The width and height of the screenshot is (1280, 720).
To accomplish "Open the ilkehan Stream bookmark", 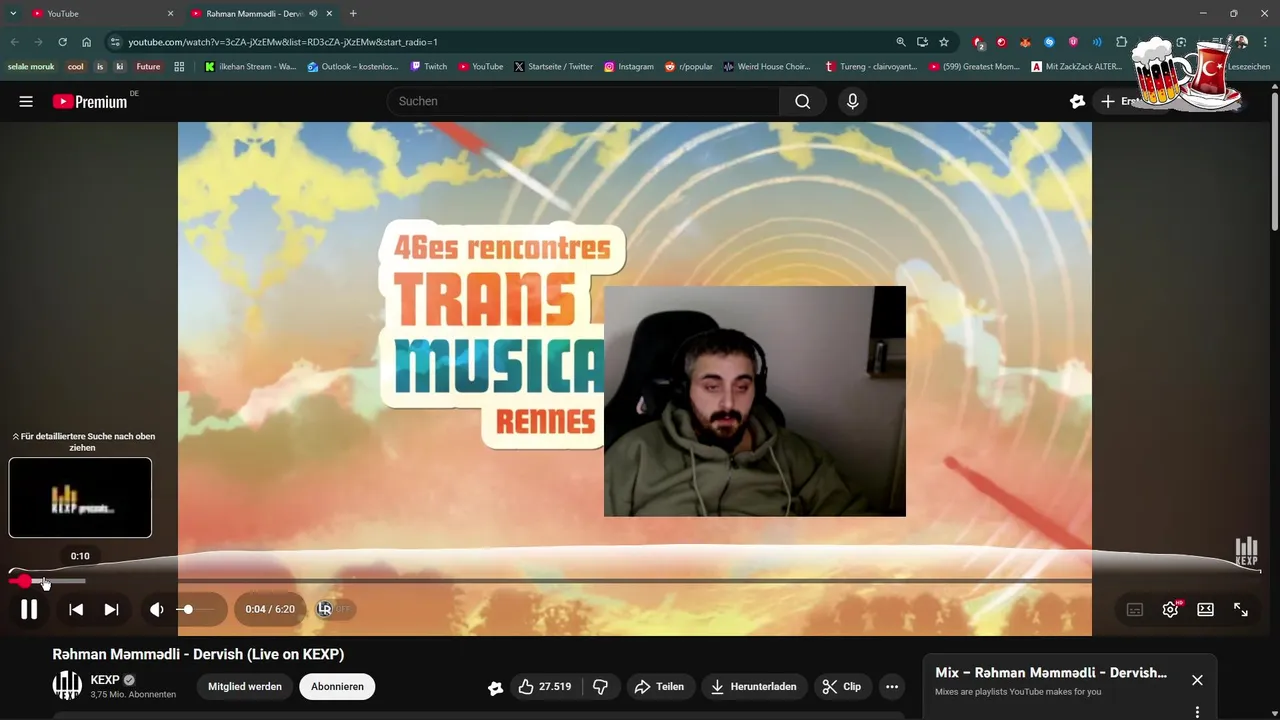I will coord(250,67).
